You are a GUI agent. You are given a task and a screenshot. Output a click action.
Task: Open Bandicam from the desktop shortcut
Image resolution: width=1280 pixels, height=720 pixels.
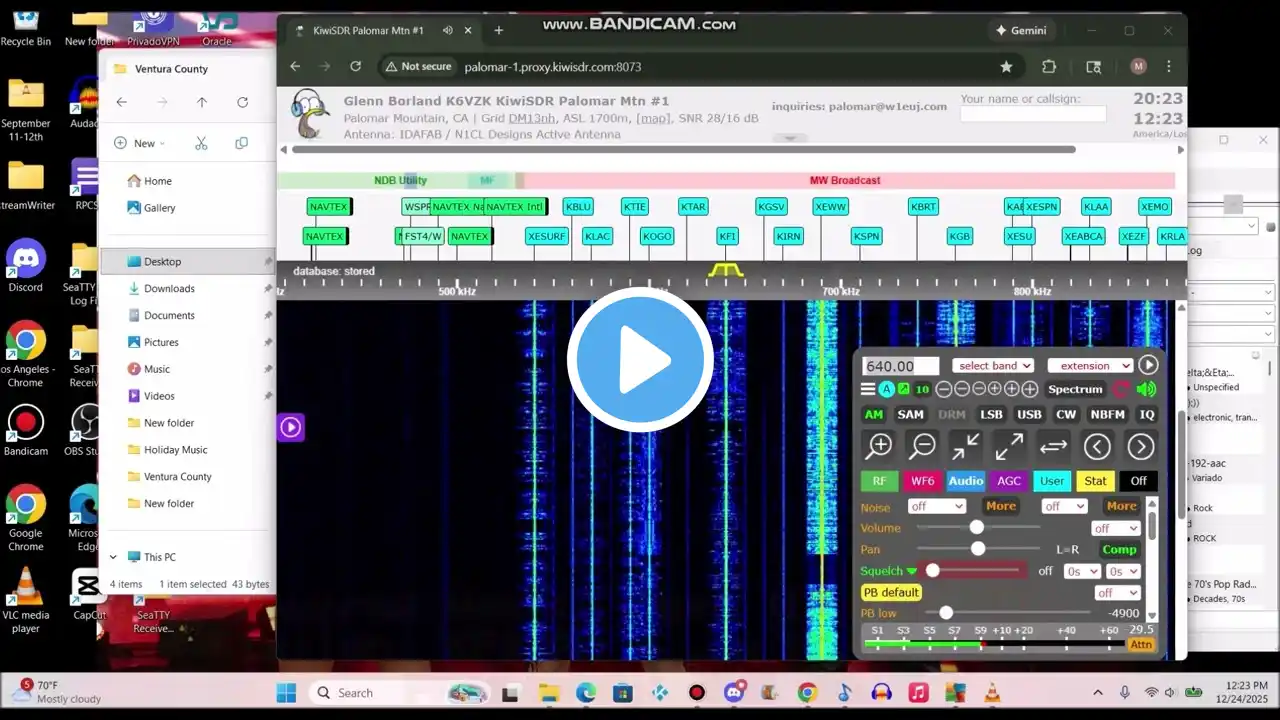(x=25, y=430)
